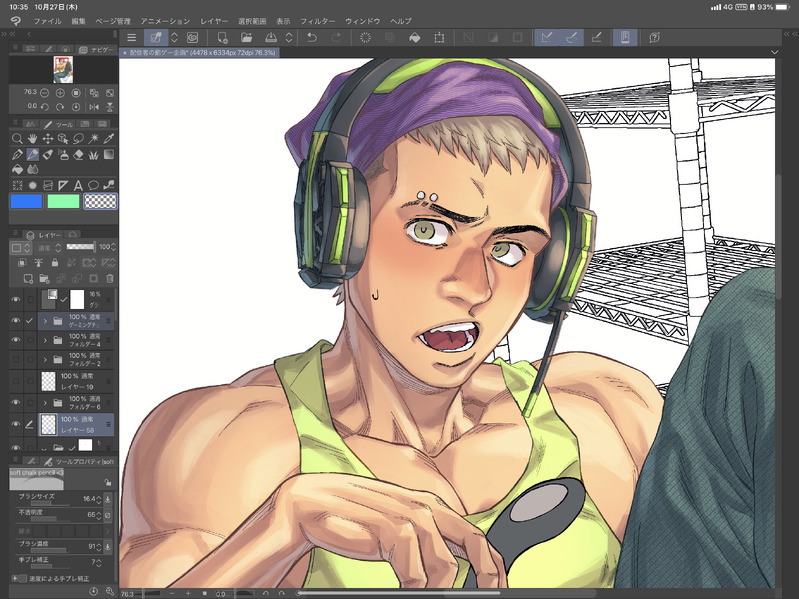Open the フィルター menu
Image resolution: width=799 pixels, height=599 pixels.
click(x=317, y=21)
